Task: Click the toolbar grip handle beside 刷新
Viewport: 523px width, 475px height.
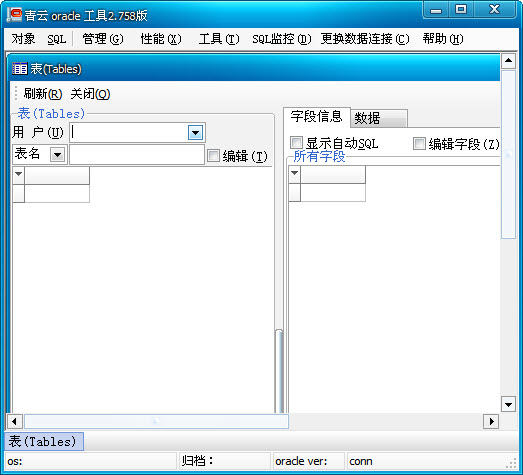Action: click(16, 93)
